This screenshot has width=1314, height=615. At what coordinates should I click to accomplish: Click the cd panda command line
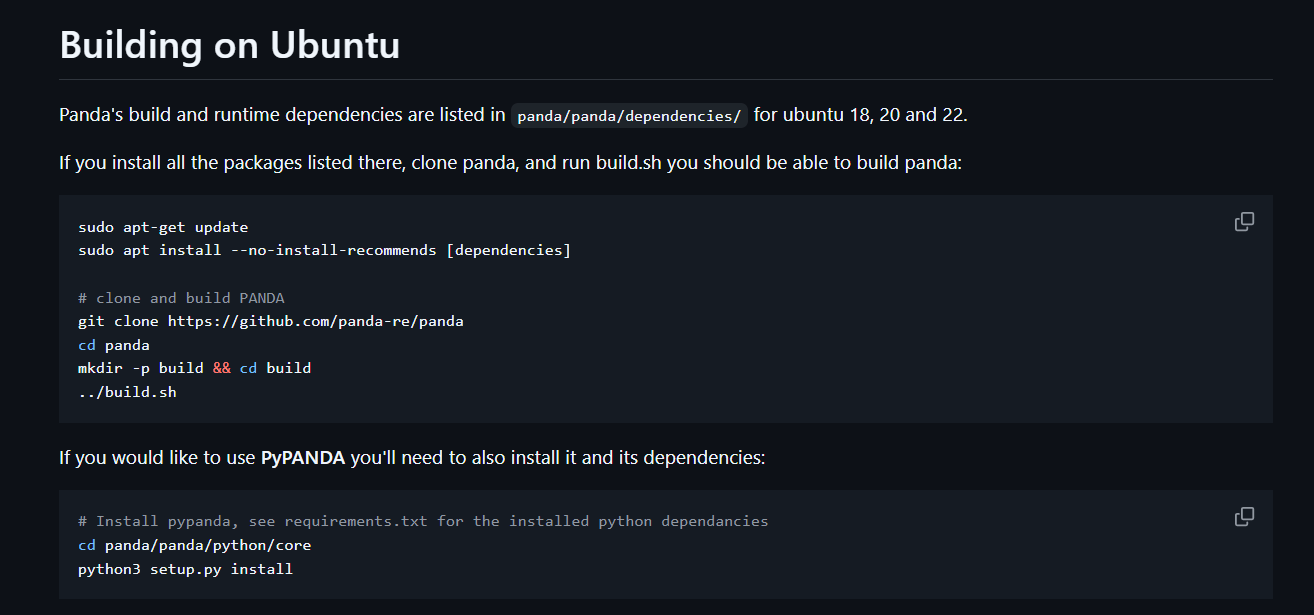pos(114,345)
